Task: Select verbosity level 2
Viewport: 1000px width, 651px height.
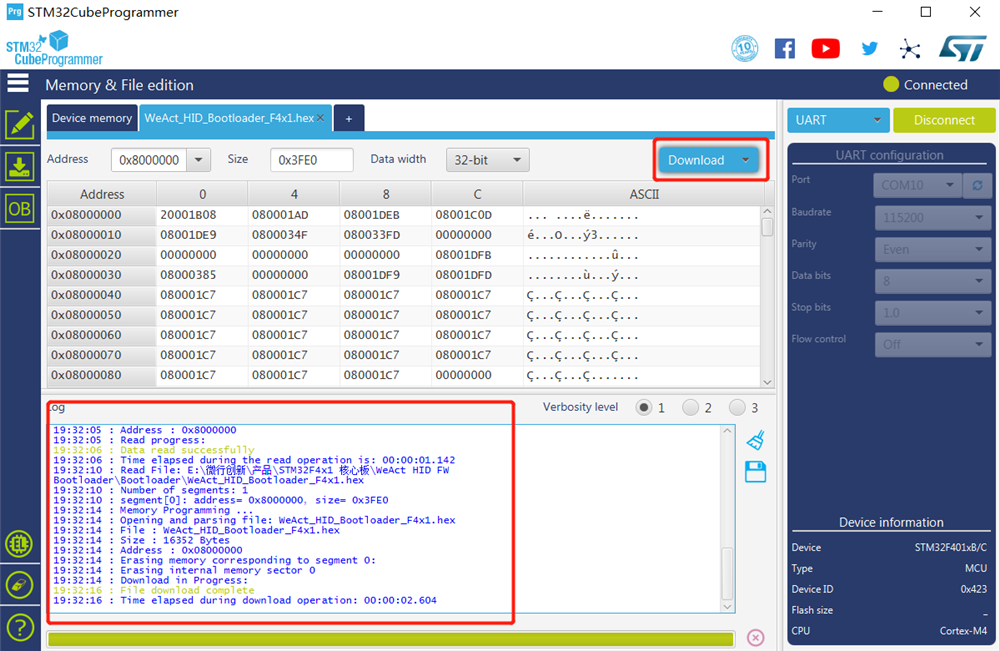Action: click(690, 407)
